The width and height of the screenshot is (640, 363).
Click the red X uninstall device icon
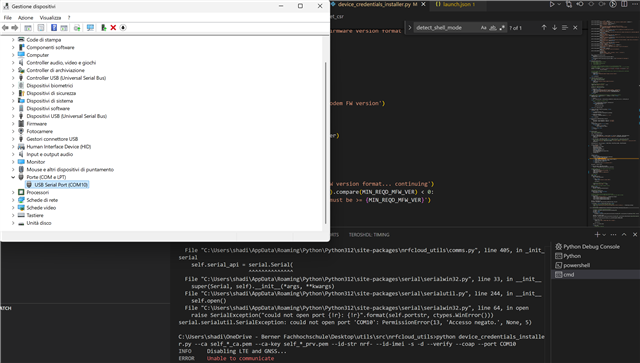113,28
